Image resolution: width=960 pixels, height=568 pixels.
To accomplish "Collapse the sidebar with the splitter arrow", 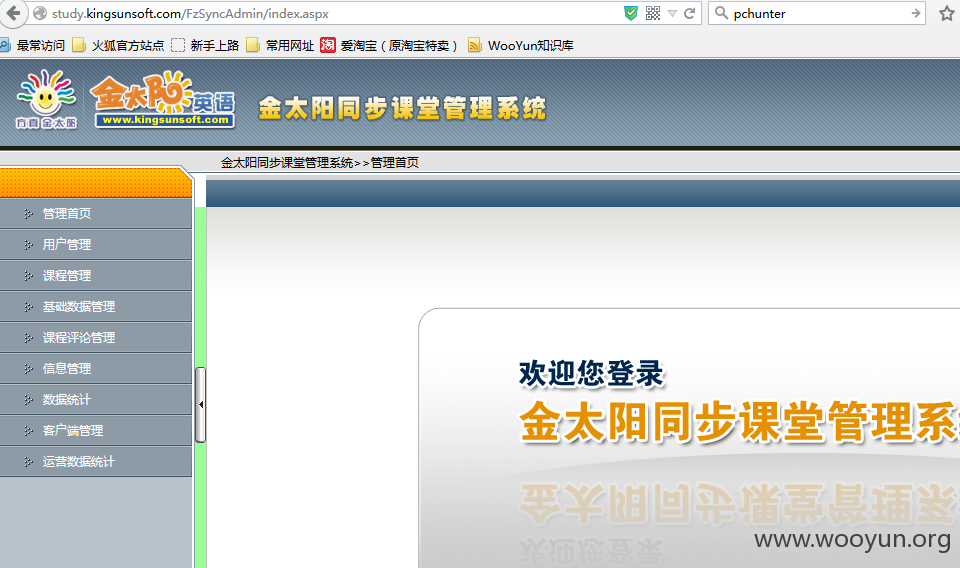I will click(x=200, y=405).
